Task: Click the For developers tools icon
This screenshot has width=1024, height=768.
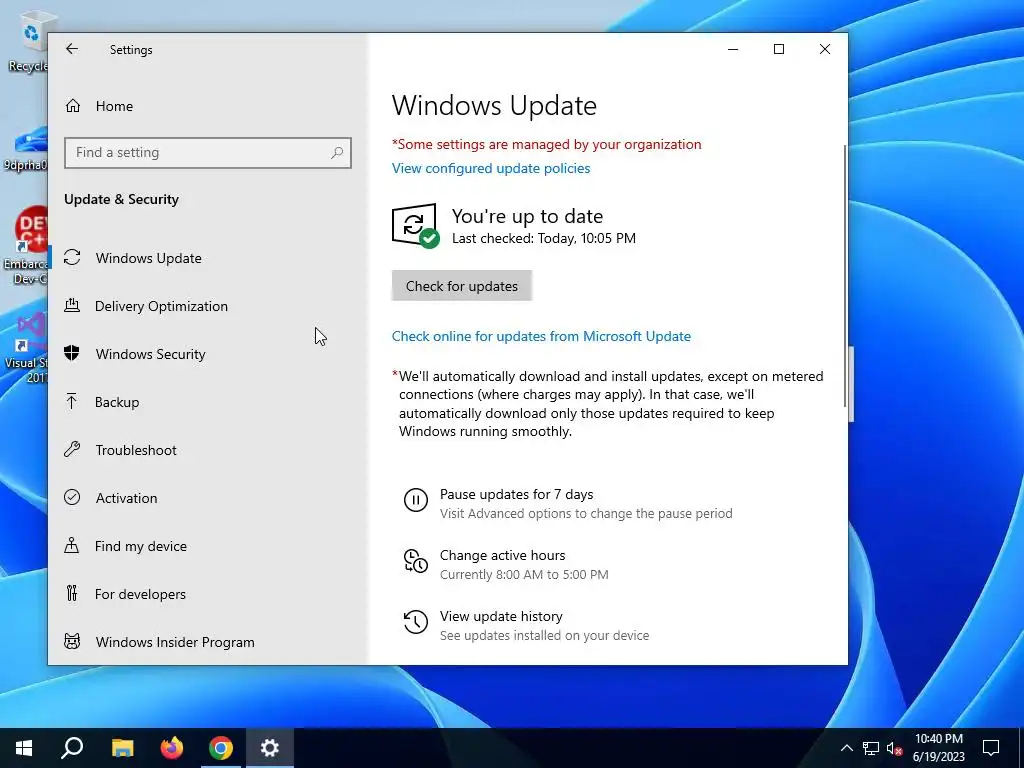Action: pos(72,593)
